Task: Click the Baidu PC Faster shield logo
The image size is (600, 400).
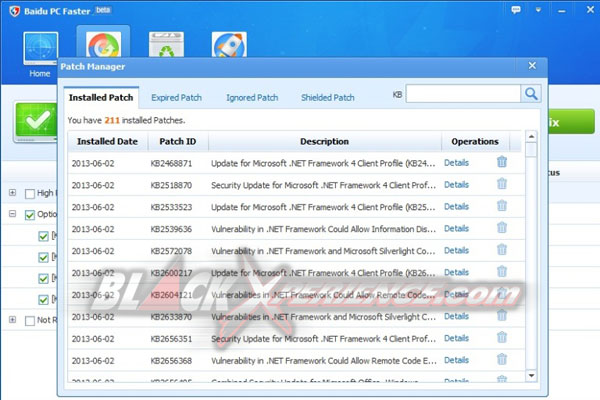Action: (14, 11)
